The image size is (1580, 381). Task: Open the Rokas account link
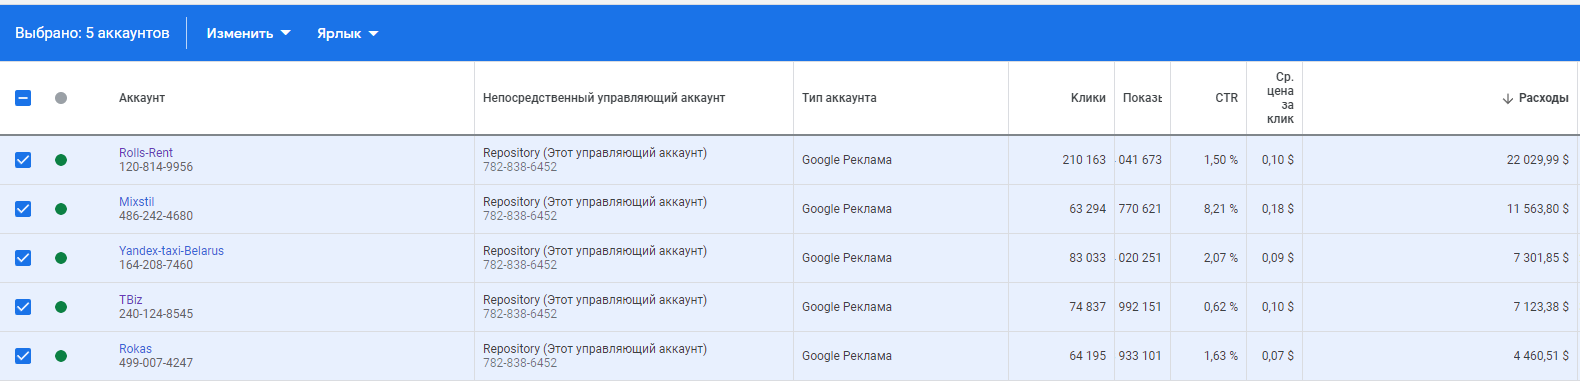[135, 349]
